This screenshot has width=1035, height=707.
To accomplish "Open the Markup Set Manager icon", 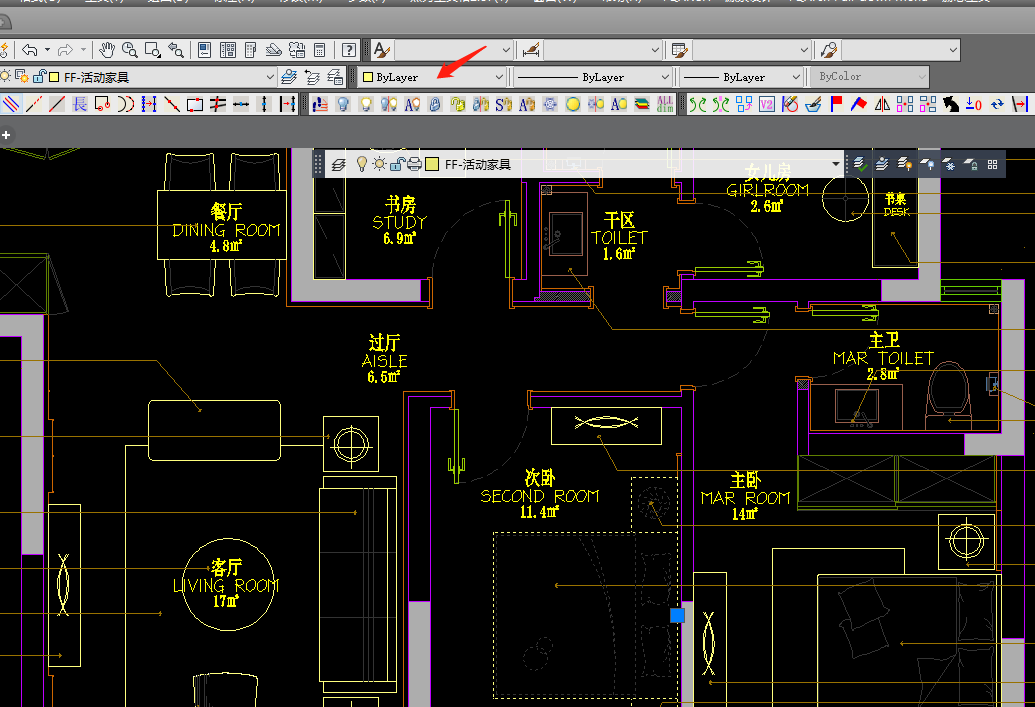I will pyautogui.click(x=296, y=50).
